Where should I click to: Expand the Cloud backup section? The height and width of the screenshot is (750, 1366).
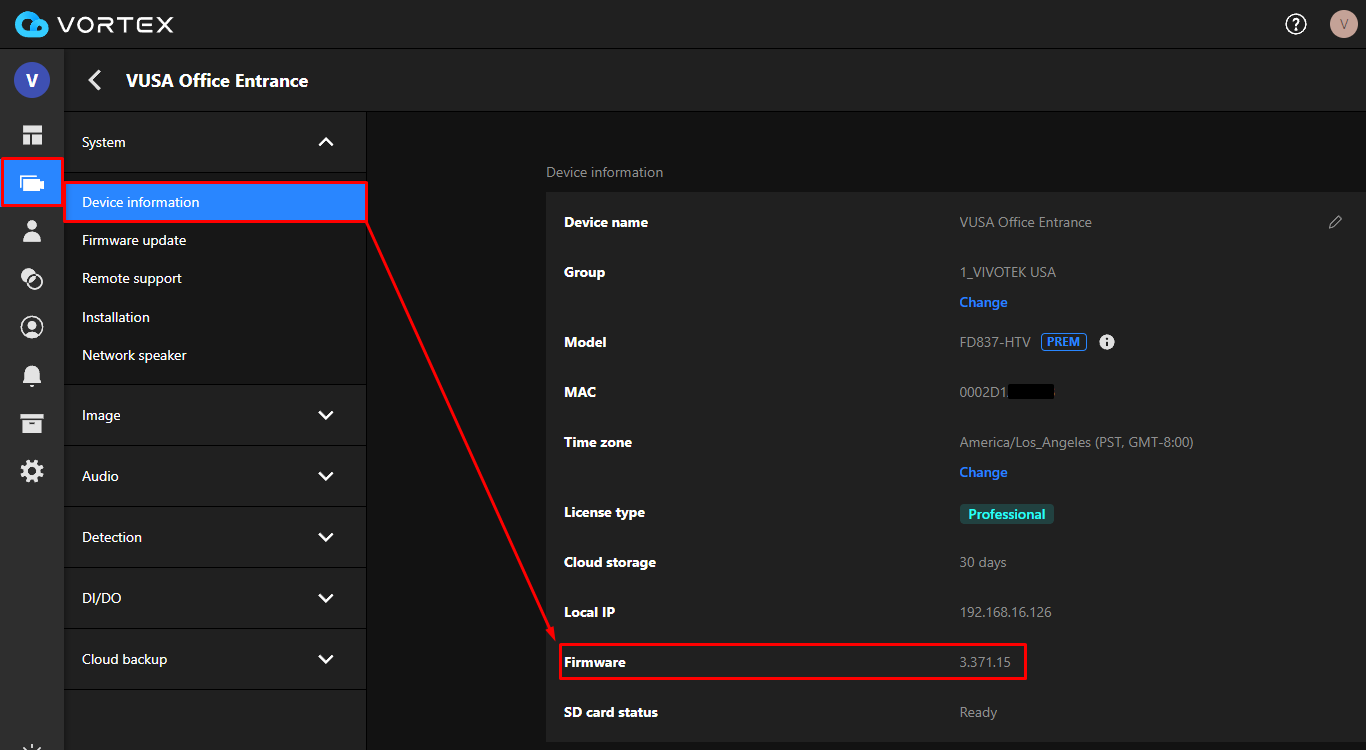(x=325, y=659)
